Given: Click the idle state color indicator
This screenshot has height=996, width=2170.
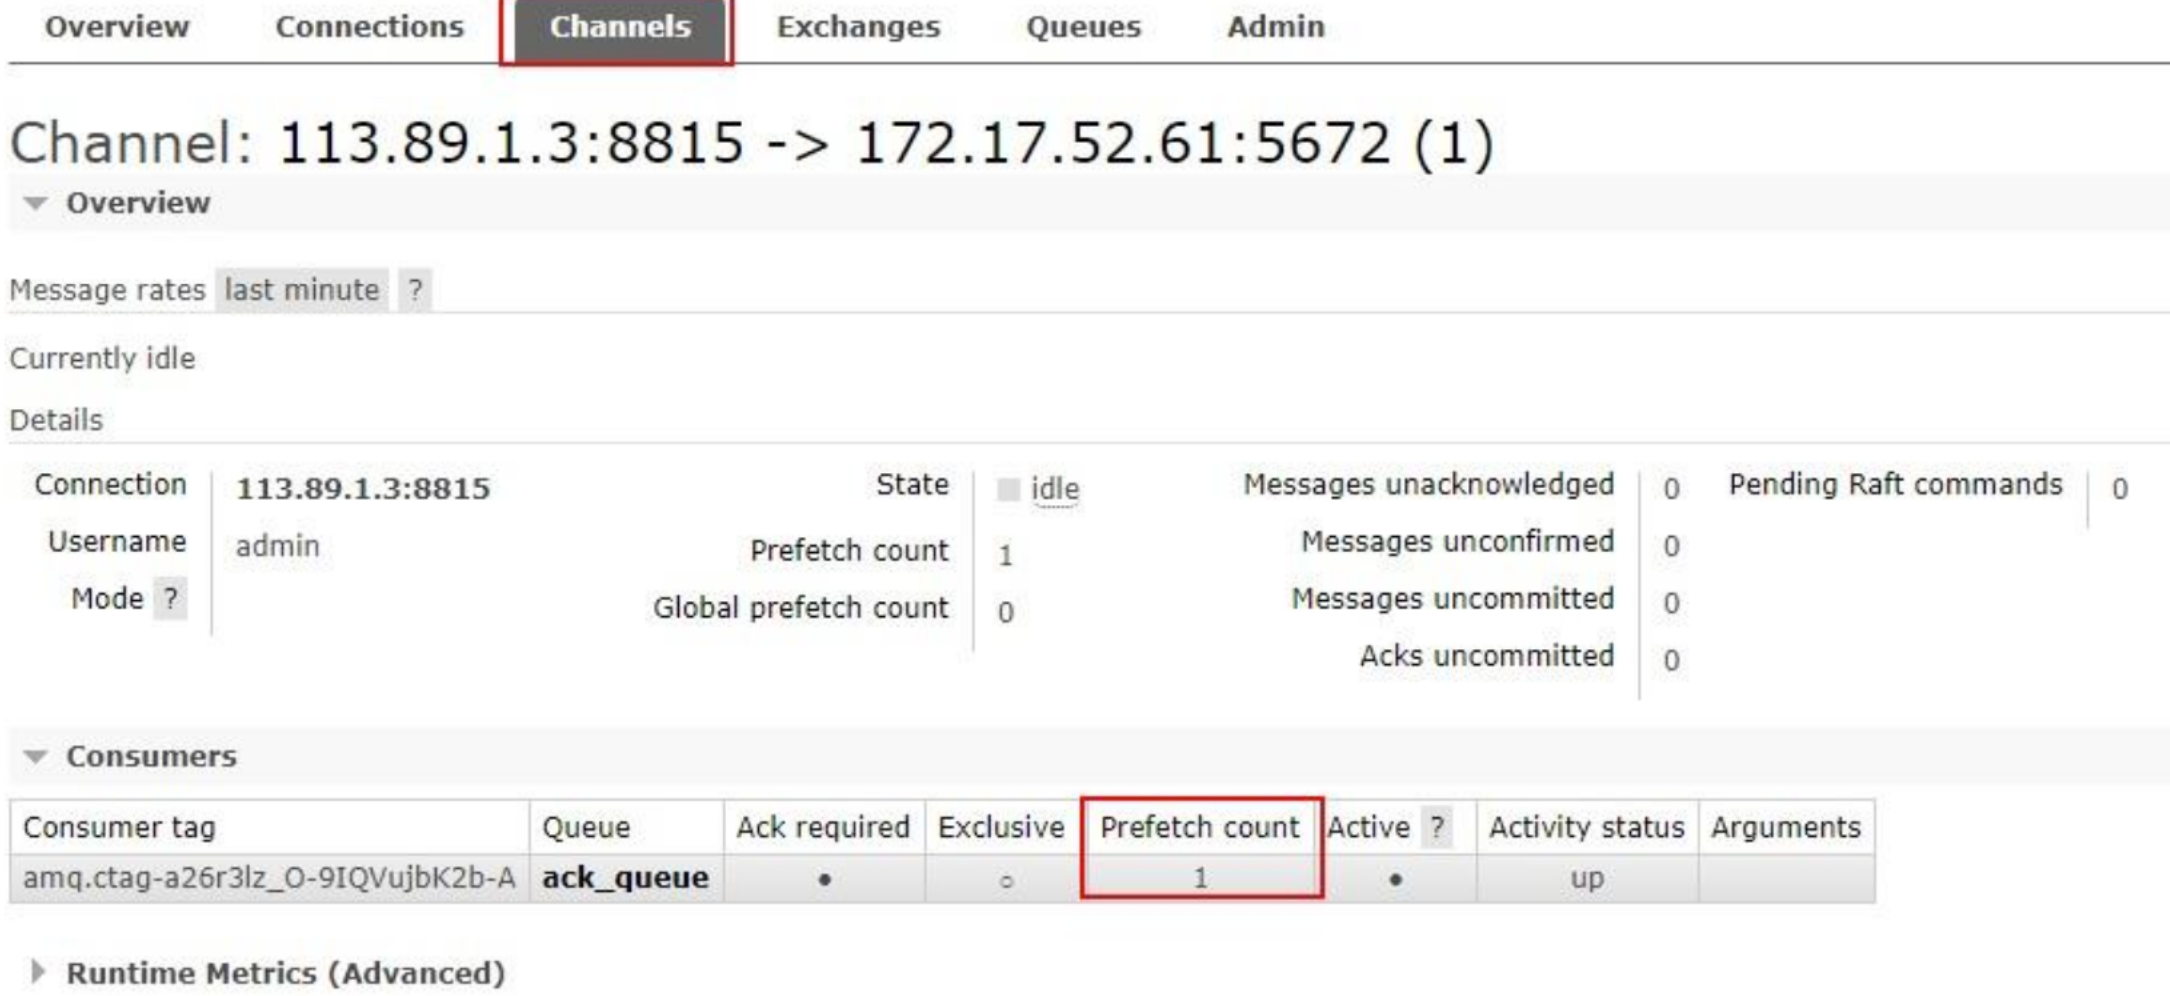Looking at the screenshot, I should (1008, 489).
